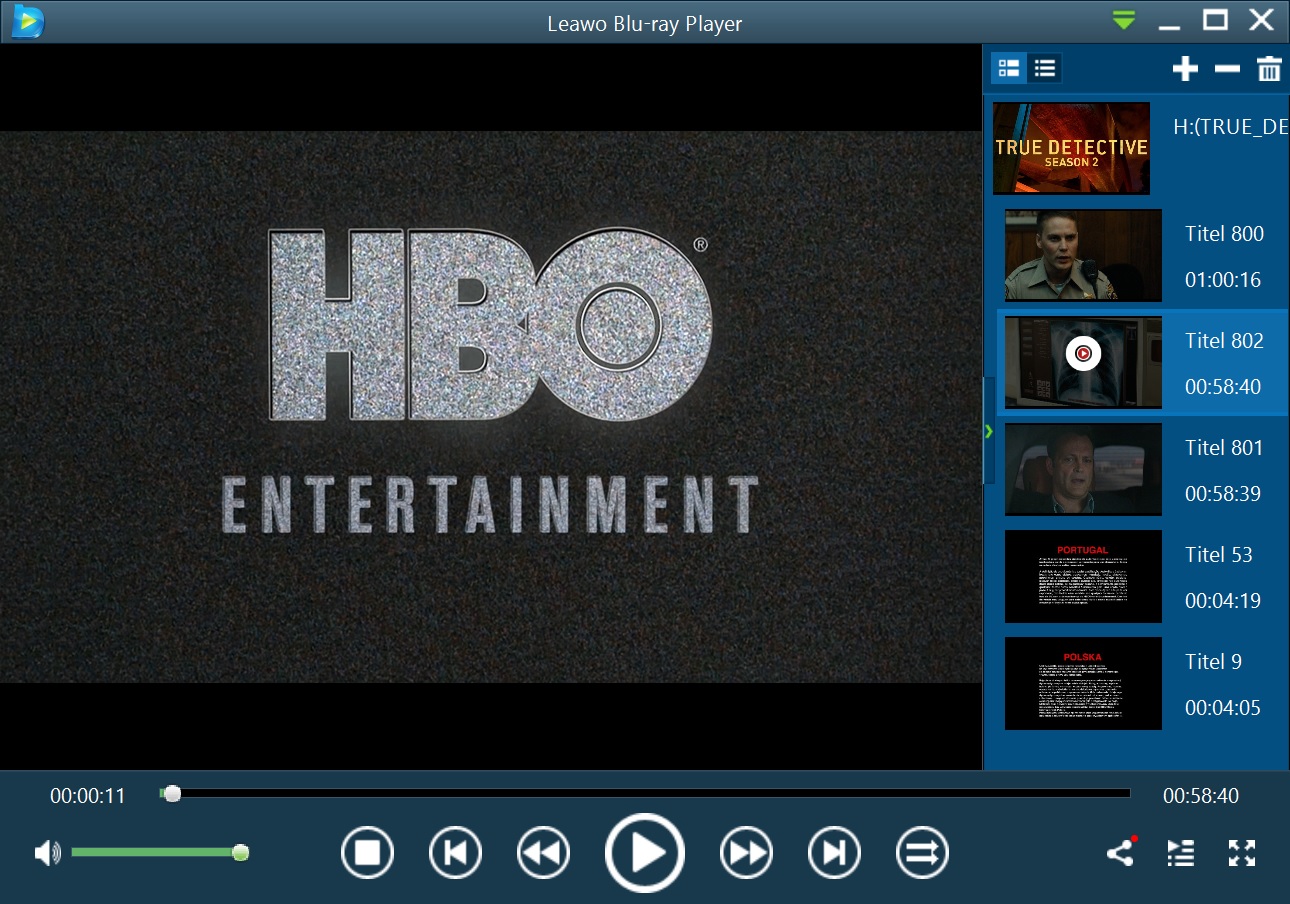Maximize the Leawo Blu-ray Player window

coord(1215,20)
